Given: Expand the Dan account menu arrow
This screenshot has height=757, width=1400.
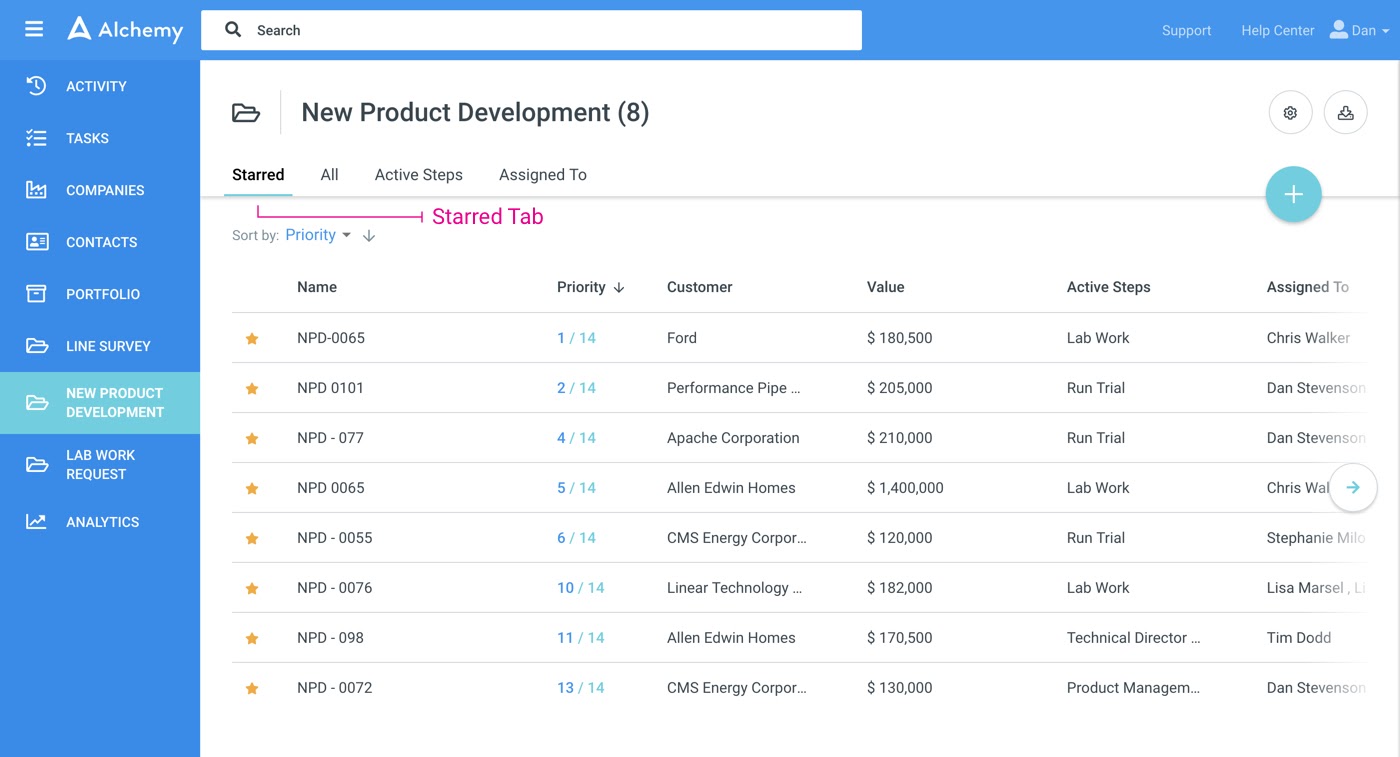Looking at the screenshot, I should [1385, 31].
